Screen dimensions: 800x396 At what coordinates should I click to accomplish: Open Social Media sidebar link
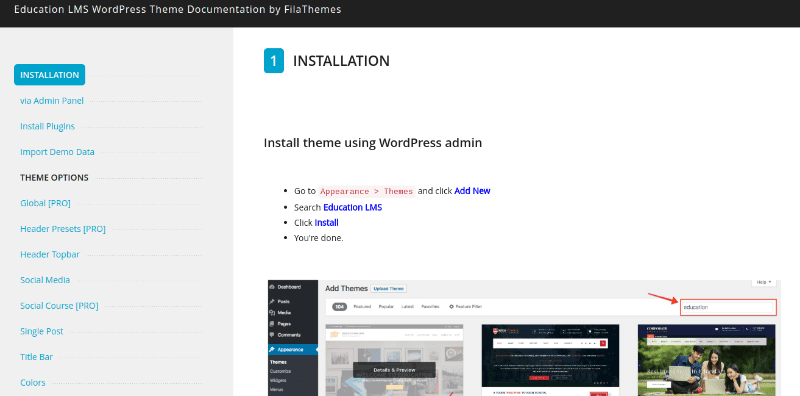pos(45,280)
